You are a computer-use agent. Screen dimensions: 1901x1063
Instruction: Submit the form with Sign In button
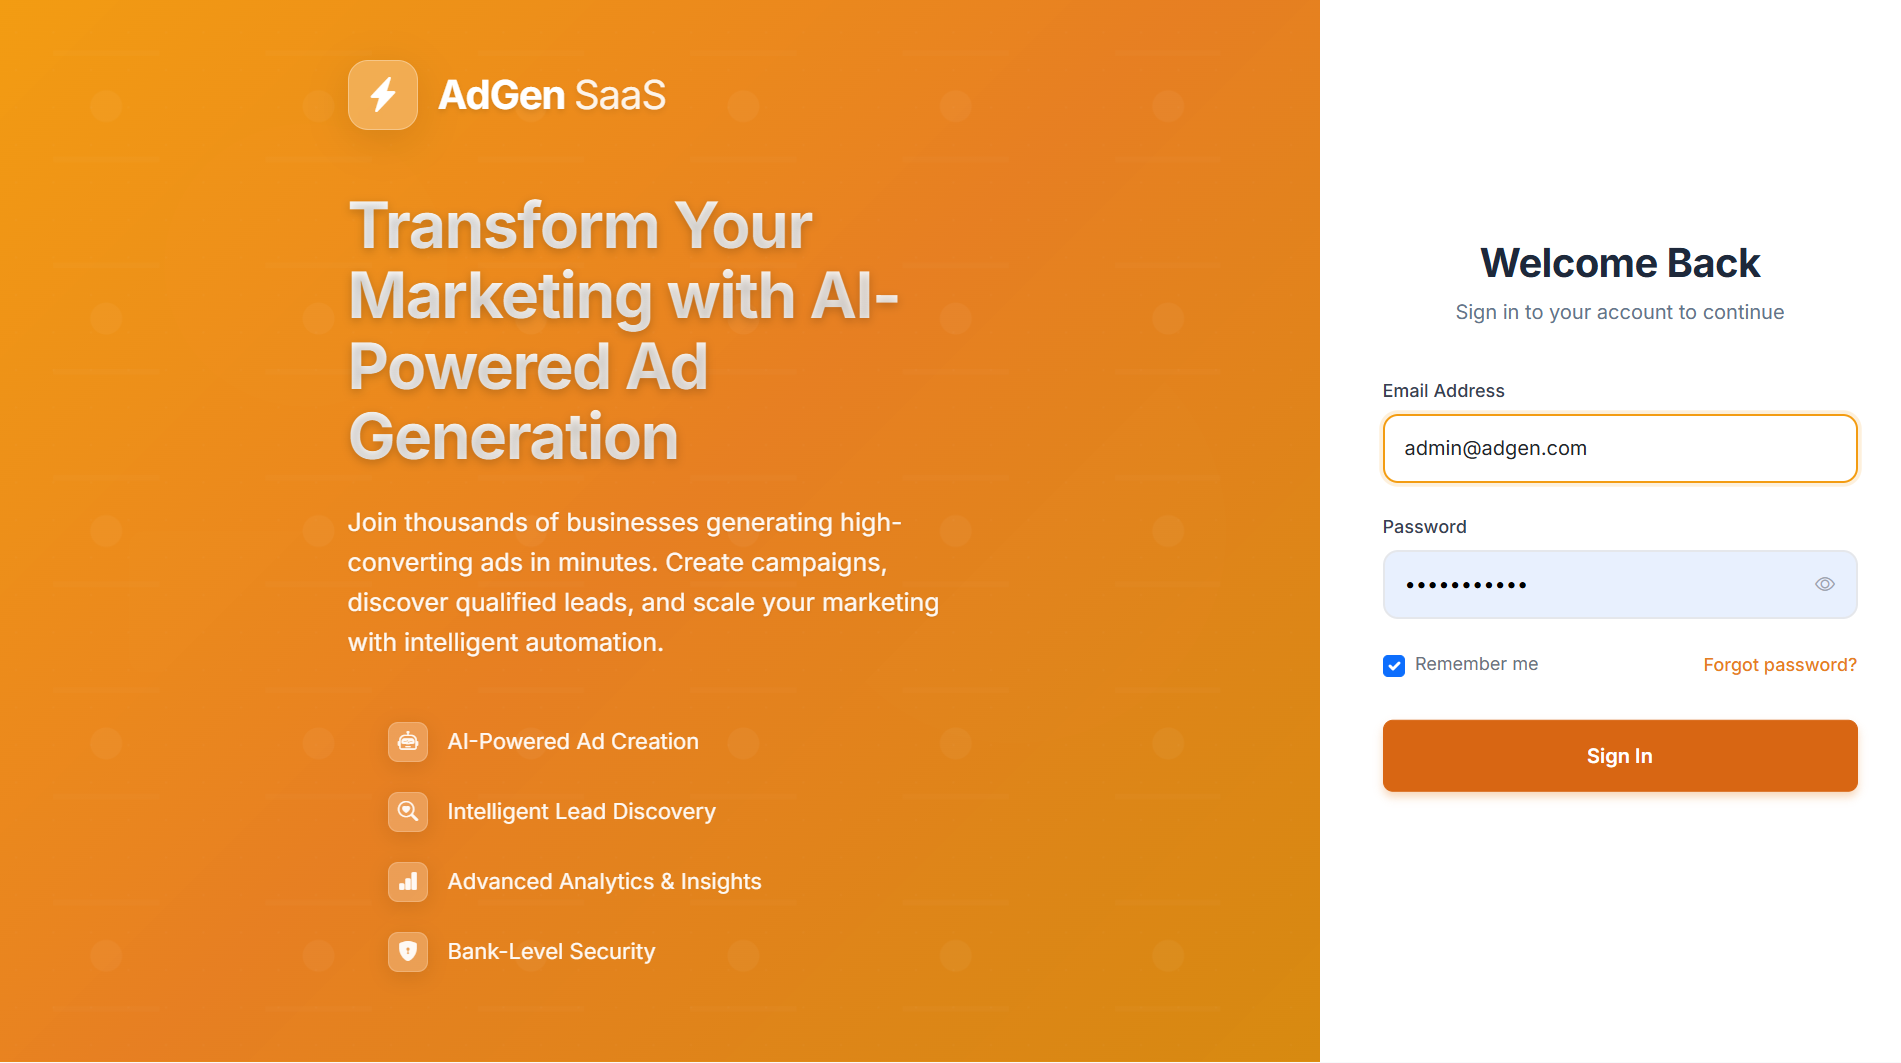(1620, 756)
